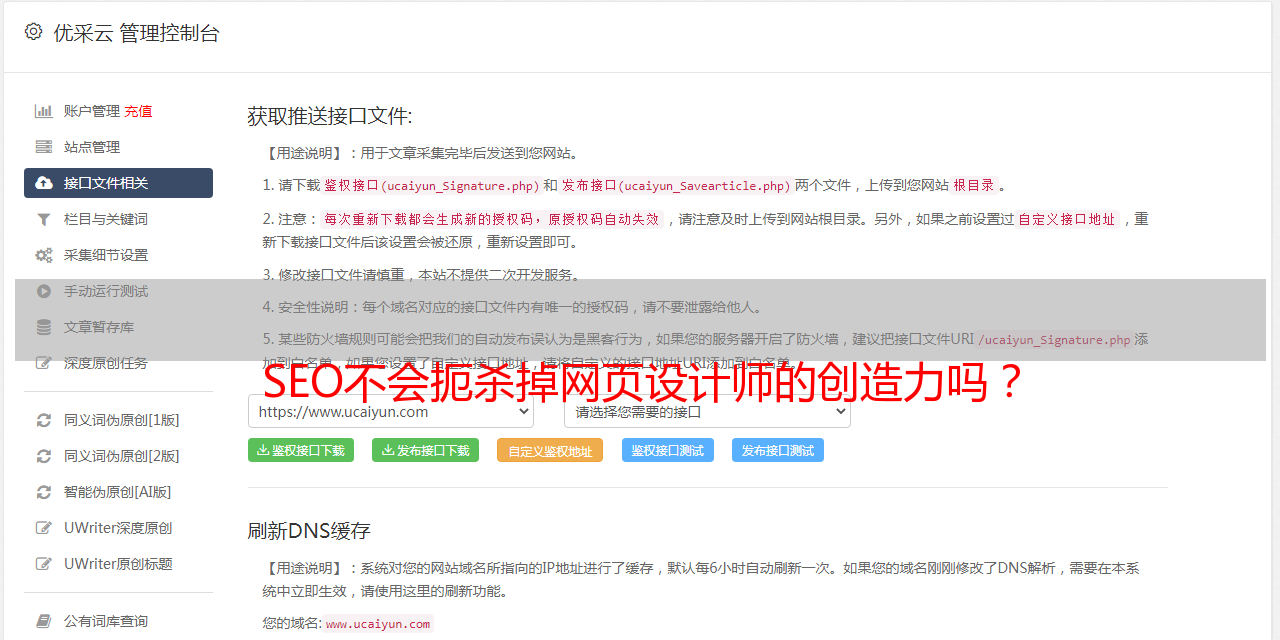This screenshot has width=1280, height=640.
Task: Click the refresh icon of 同义词伪原创[2版]
Action: 44,456
